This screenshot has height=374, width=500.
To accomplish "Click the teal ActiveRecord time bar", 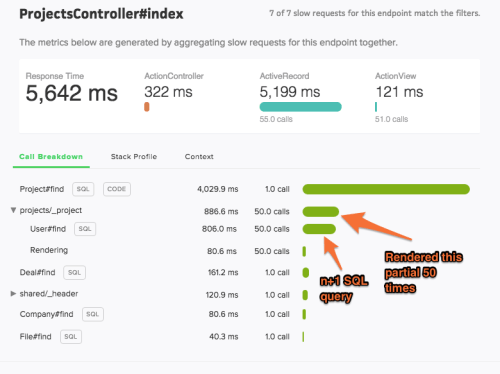I will [x=300, y=107].
